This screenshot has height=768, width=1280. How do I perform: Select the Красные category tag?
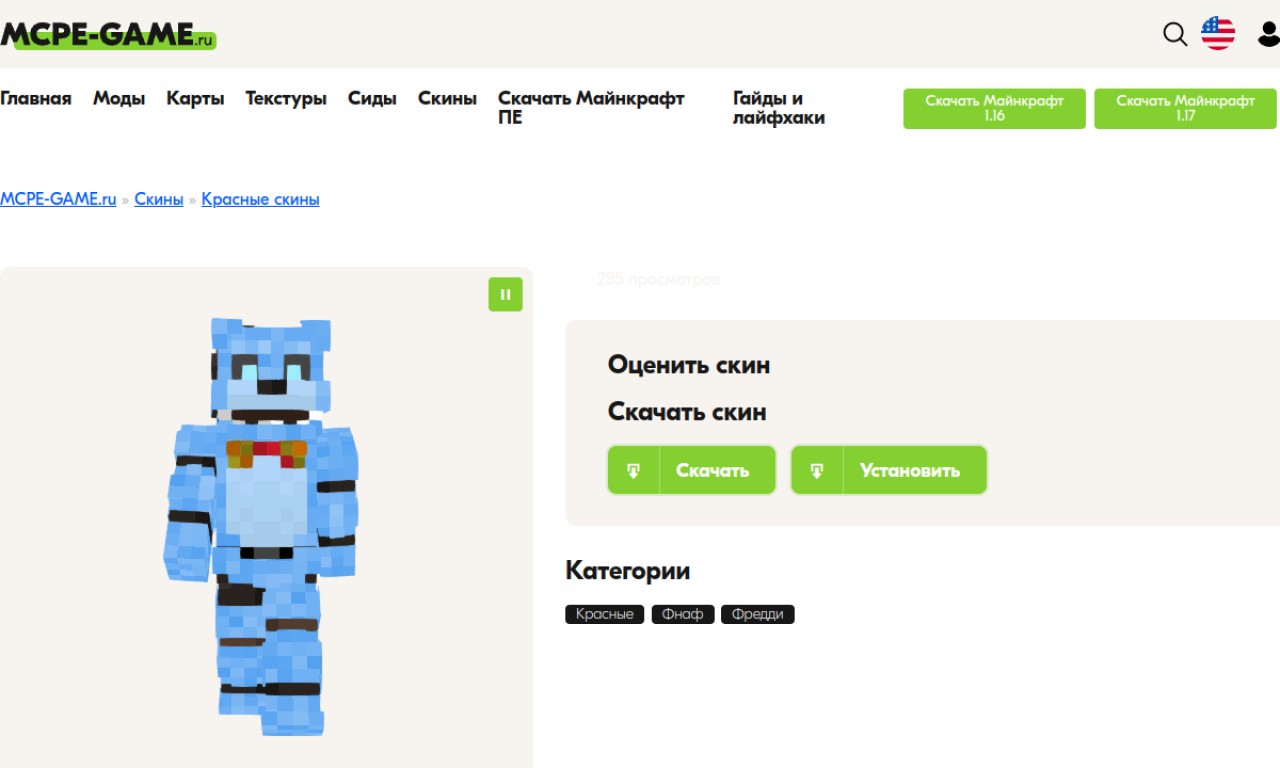605,614
